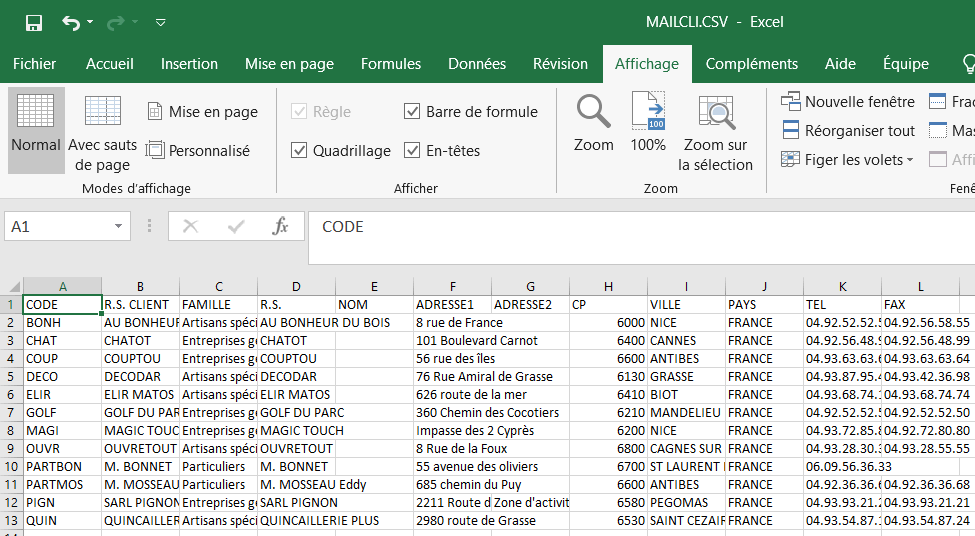Select column header H
Image resolution: width=975 pixels, height=536 pixels.
[x=608, y=287]
